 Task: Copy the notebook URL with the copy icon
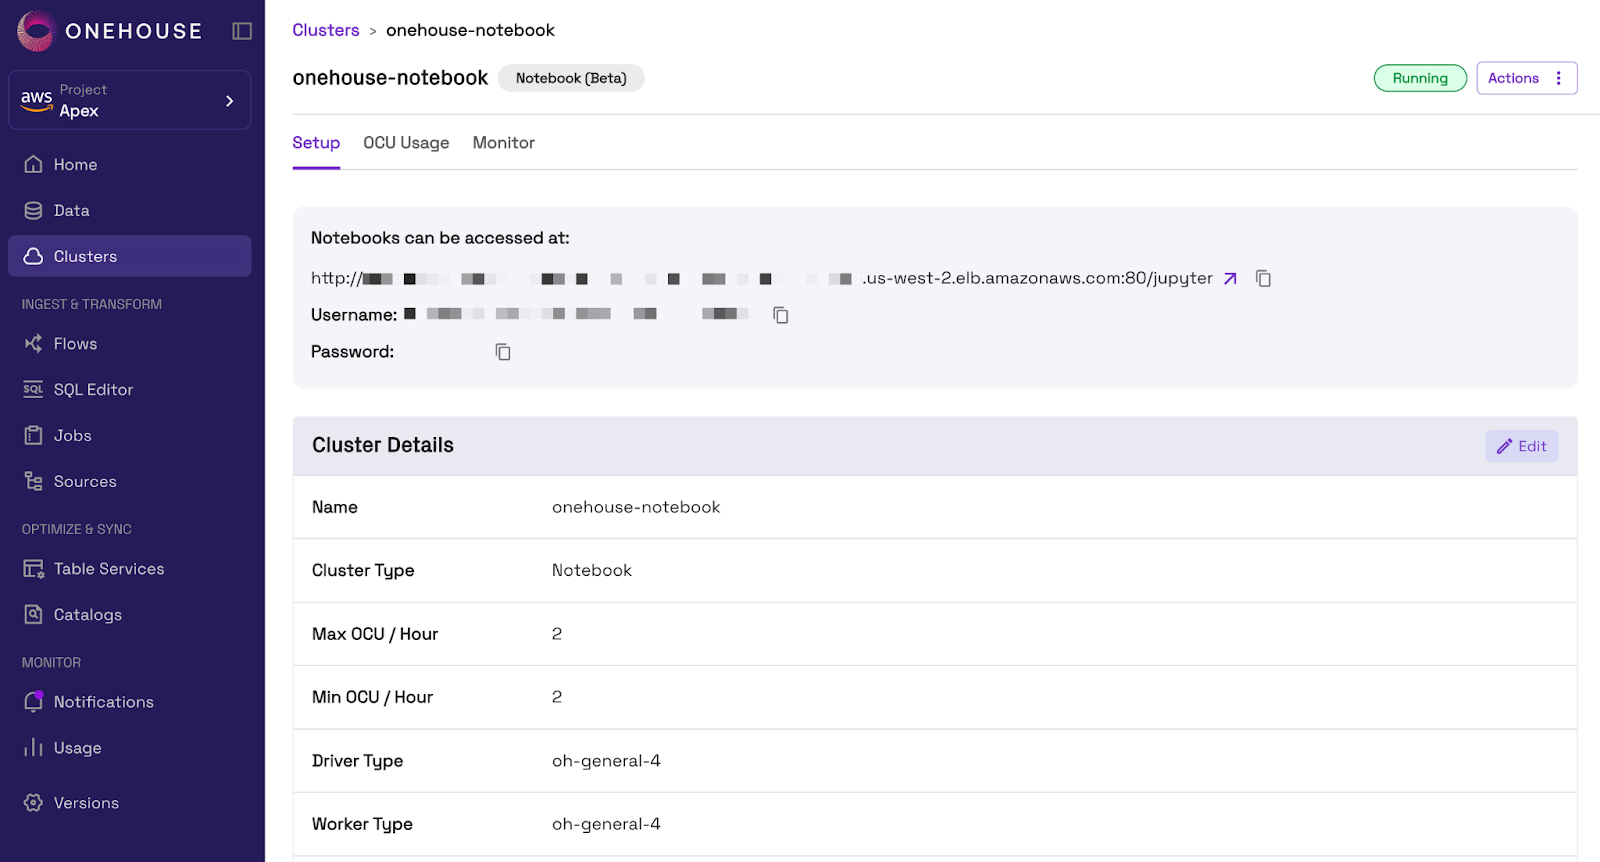(x=1263, y=278)
